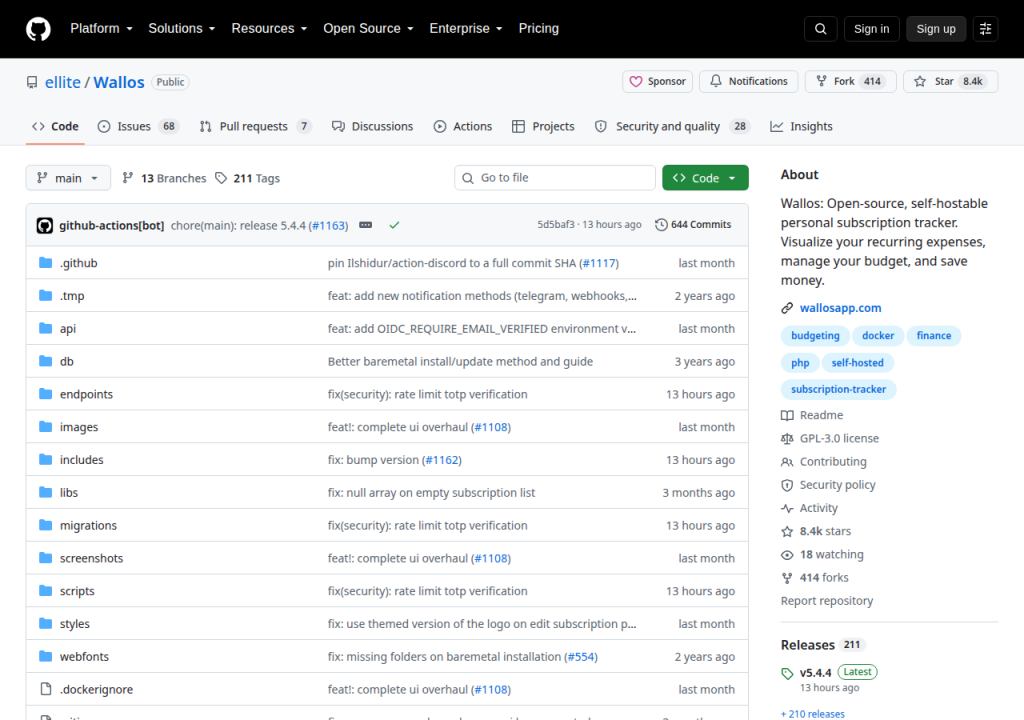
Task: Click the github-actions bot avatar
Action: tap(44, 225)
